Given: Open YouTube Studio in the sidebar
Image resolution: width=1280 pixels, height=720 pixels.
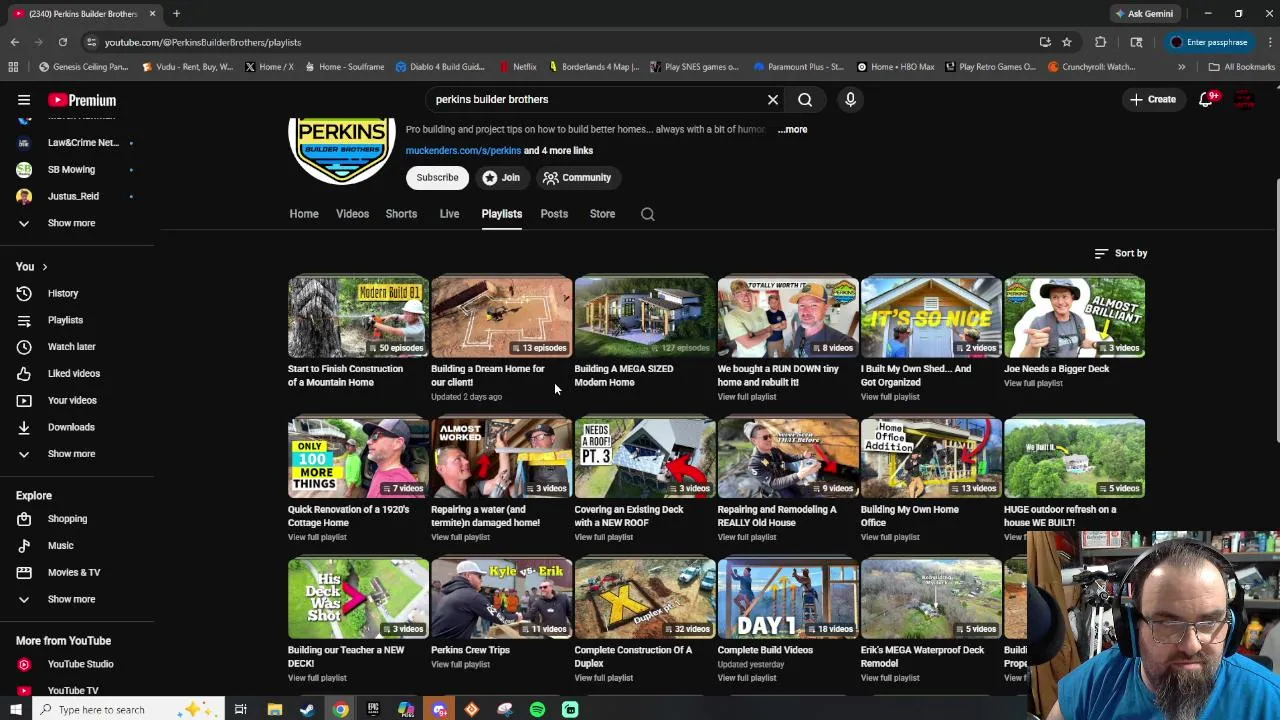Looking at the screenshot, I should (80, 664).
